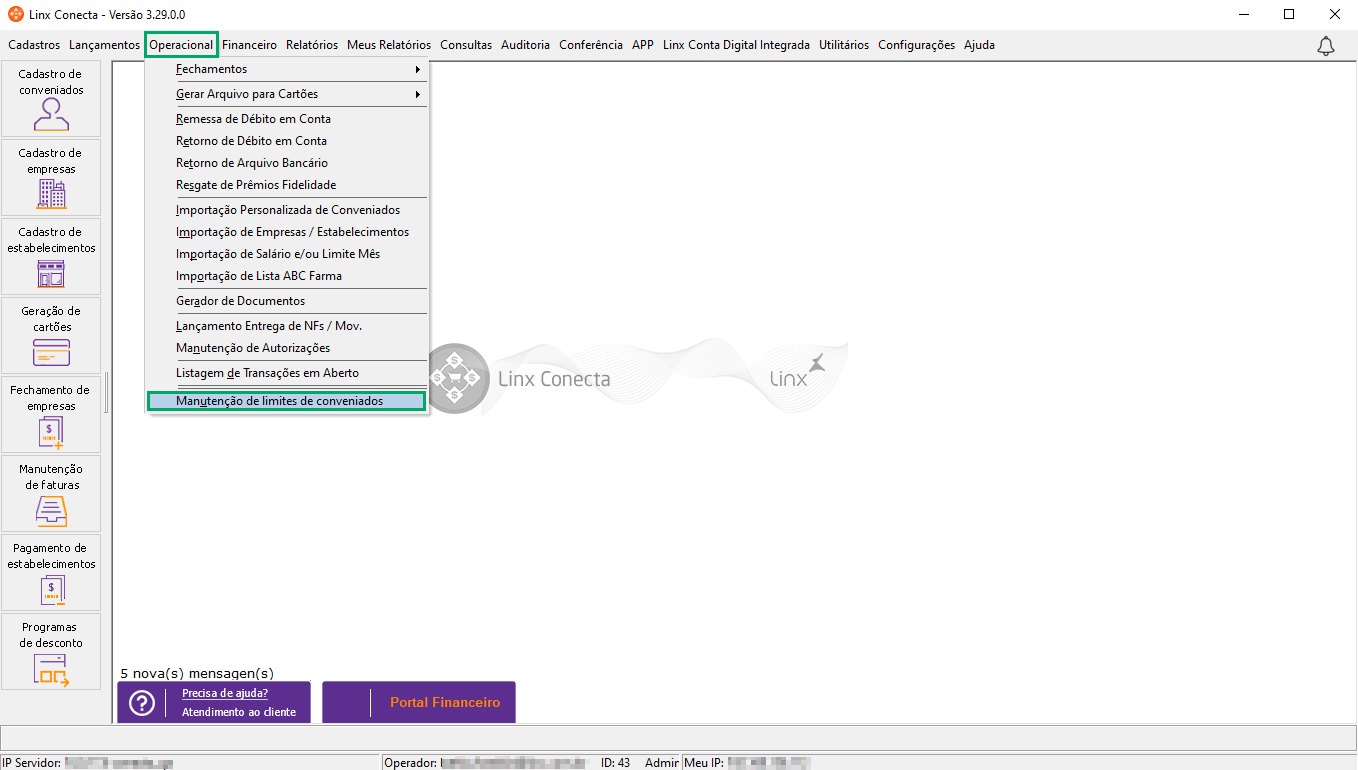The image size is (1358, 770).
Task: Open the Ajuda menu
Action: point(979,45)
